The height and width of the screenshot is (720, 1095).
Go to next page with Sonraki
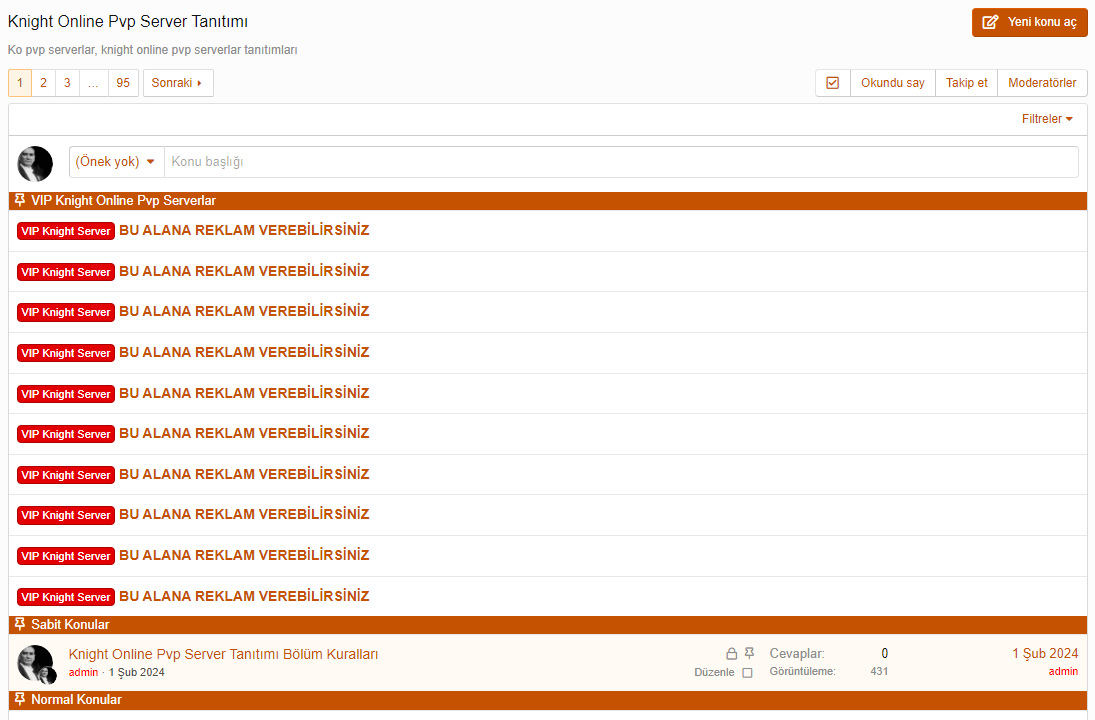[177, 83]
